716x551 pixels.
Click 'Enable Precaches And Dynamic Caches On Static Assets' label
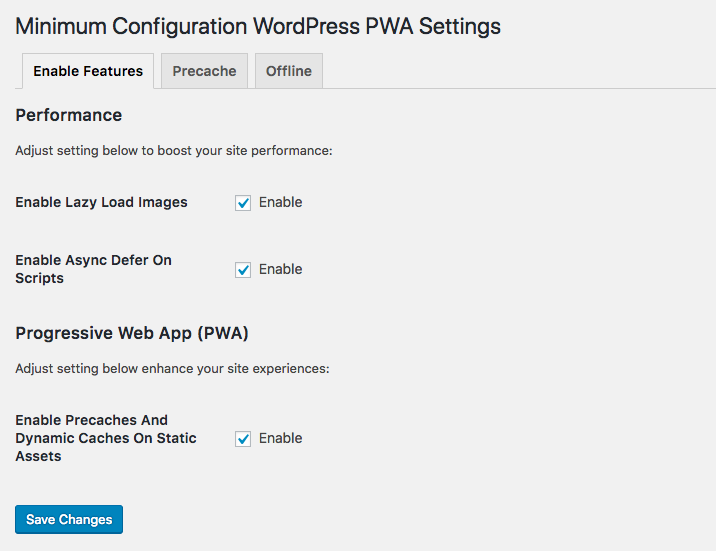(x=106, y=438)
